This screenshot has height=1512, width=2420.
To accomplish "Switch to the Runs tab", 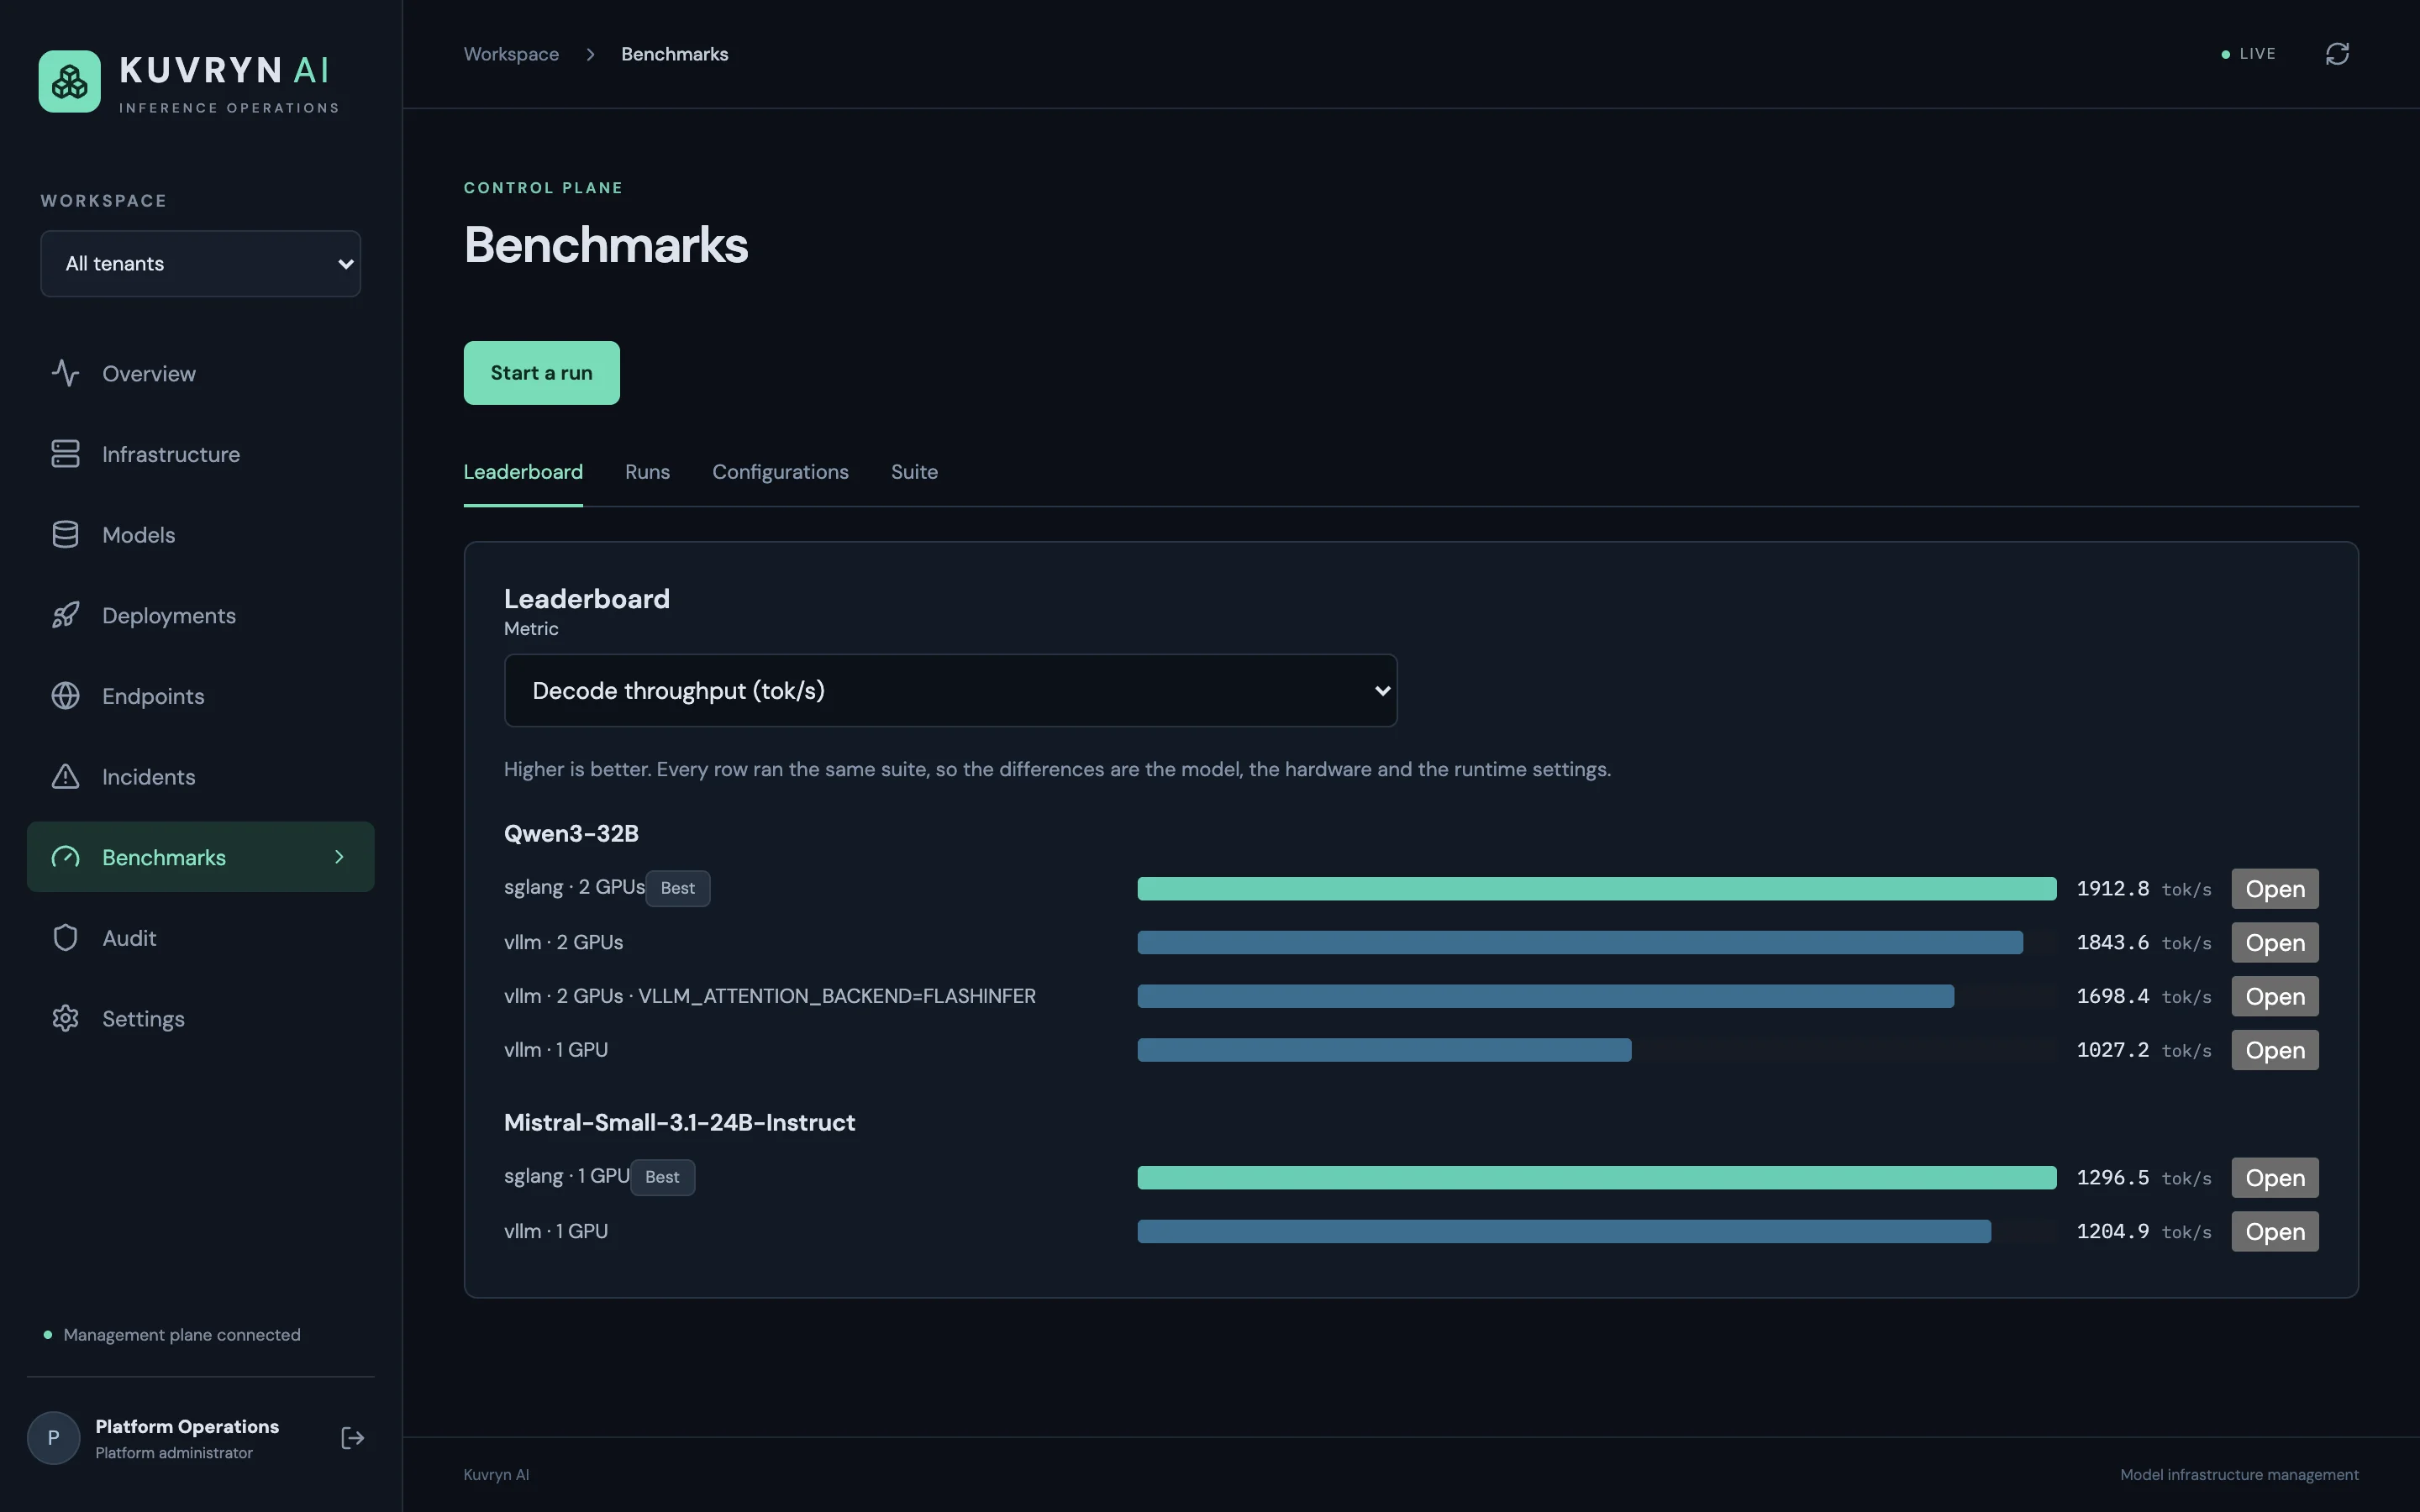I will click(x=647, y=472).
